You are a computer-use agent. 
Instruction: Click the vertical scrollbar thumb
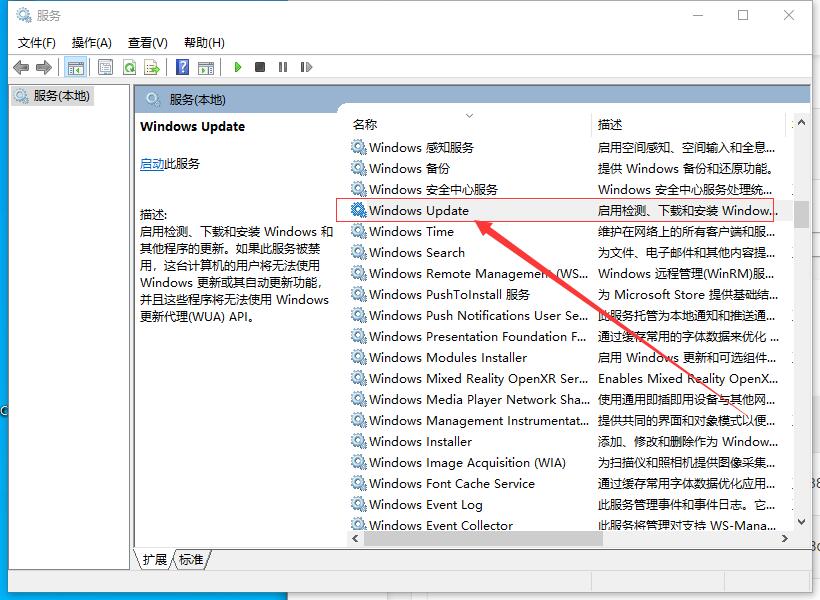801,214
